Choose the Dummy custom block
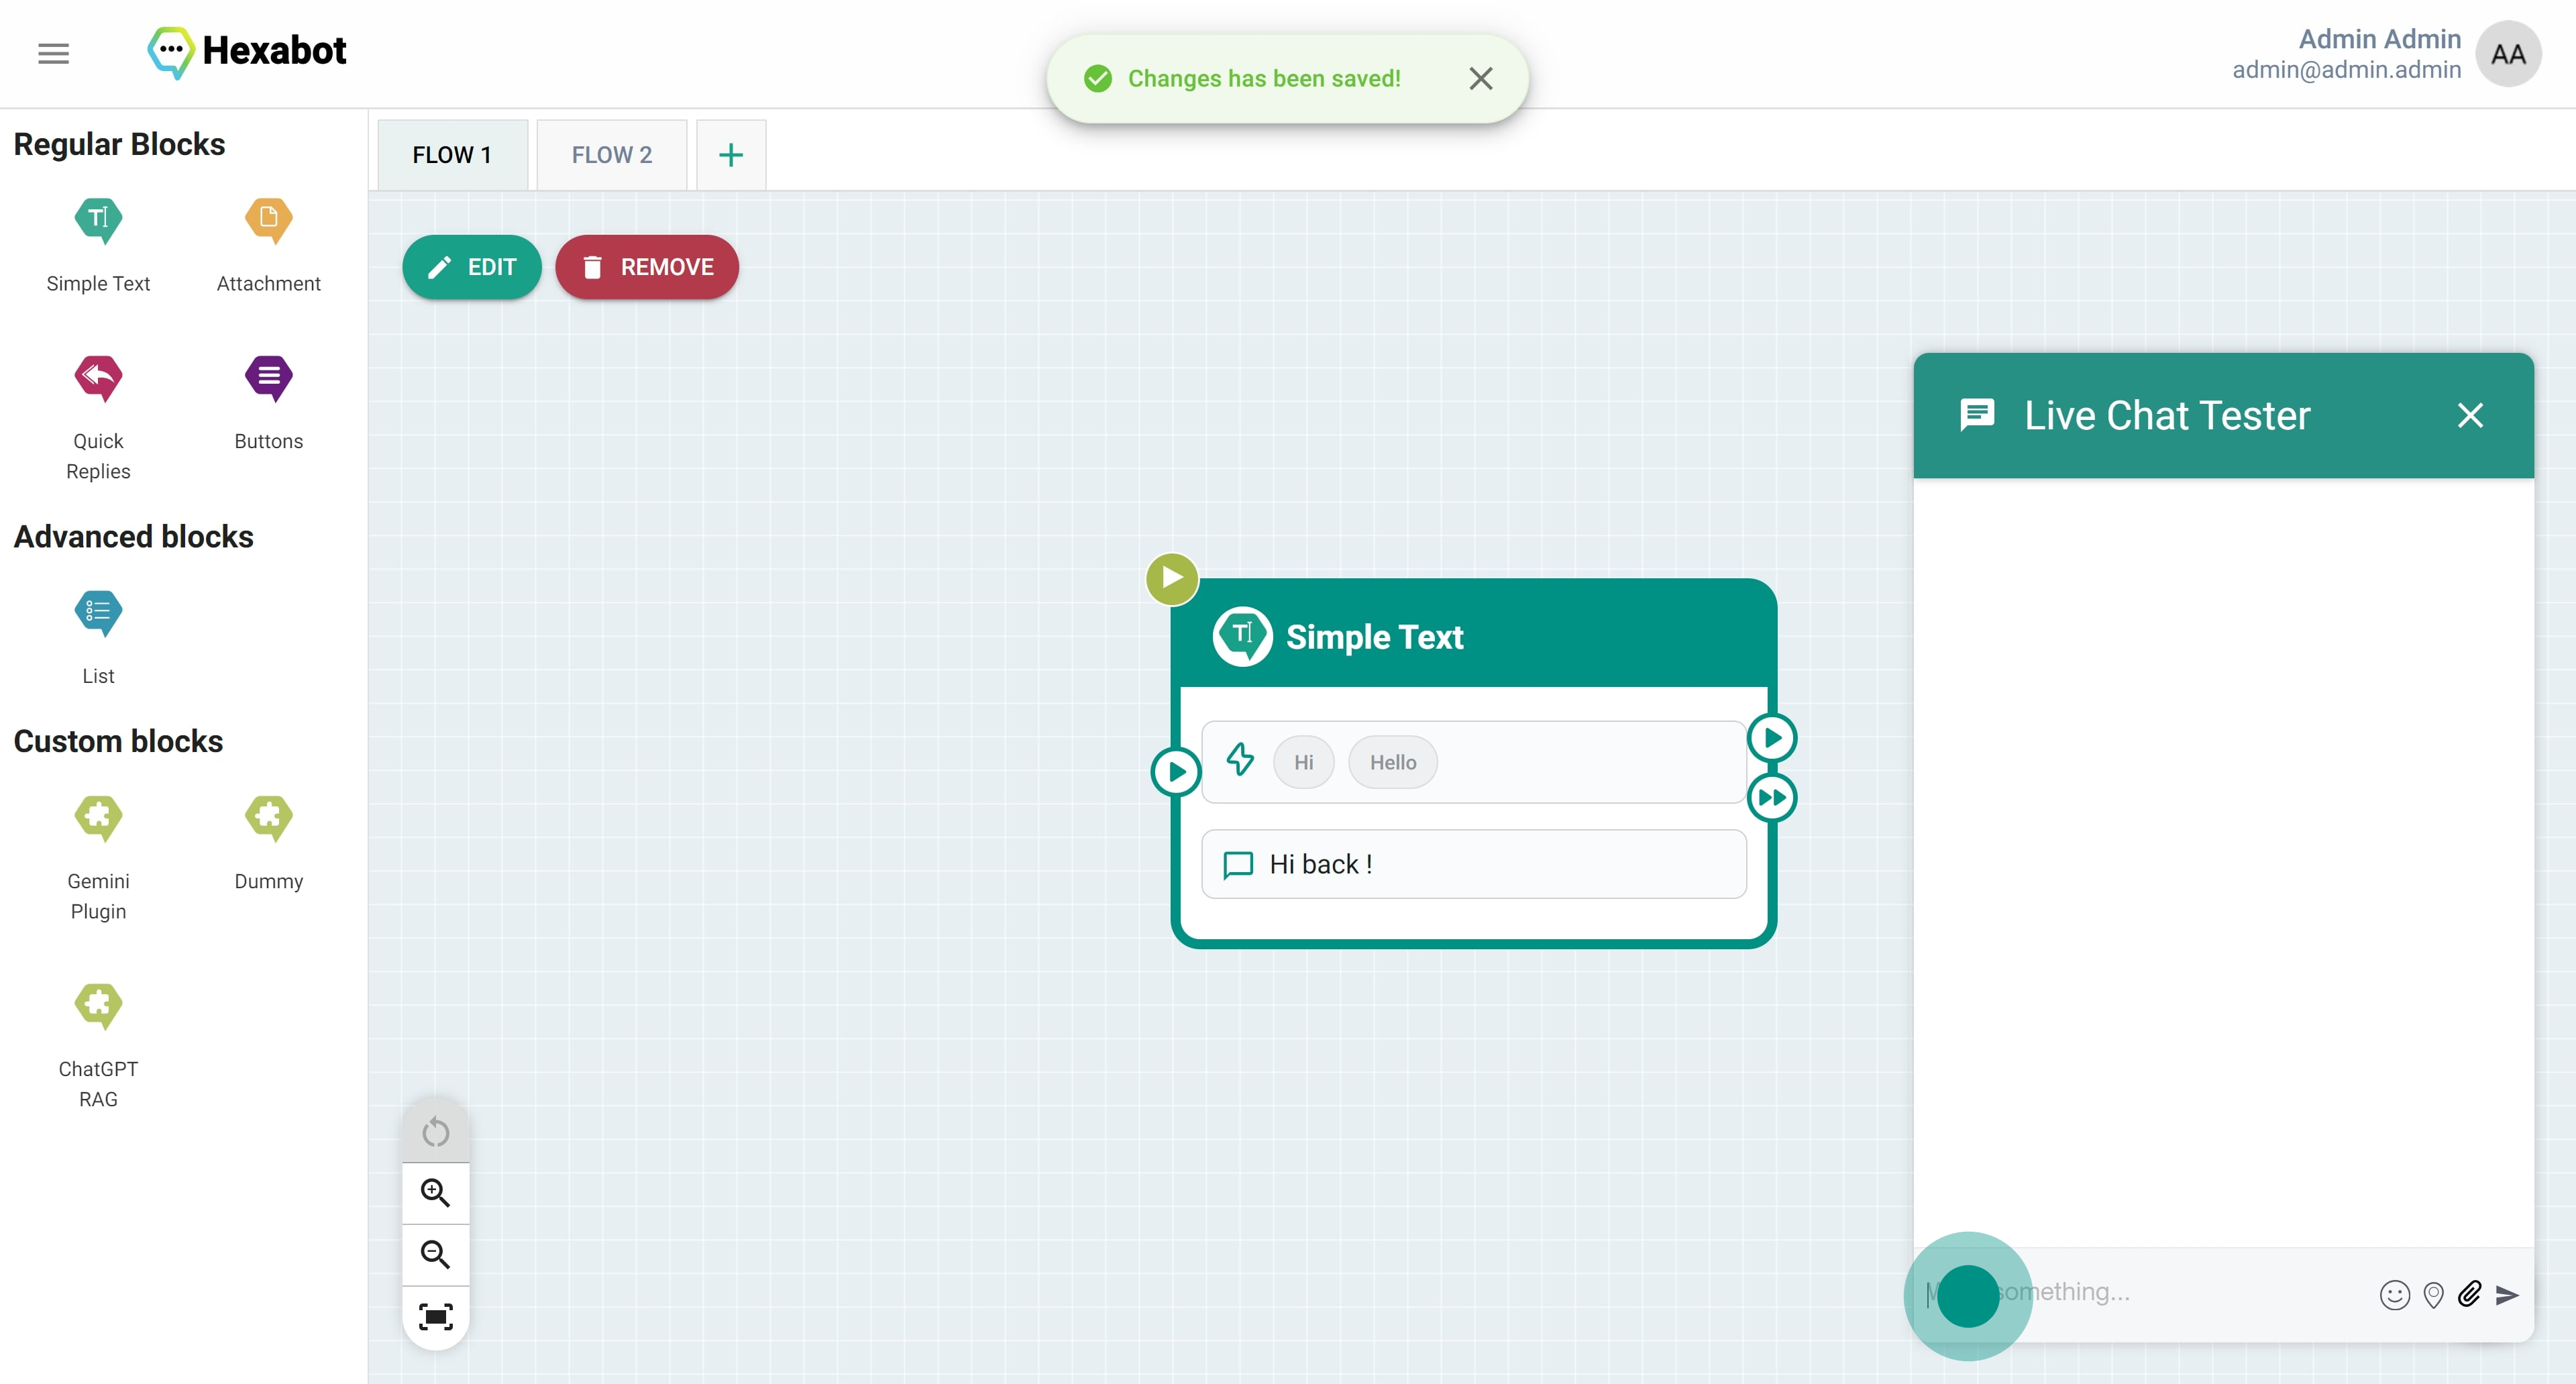 point(268,817)
